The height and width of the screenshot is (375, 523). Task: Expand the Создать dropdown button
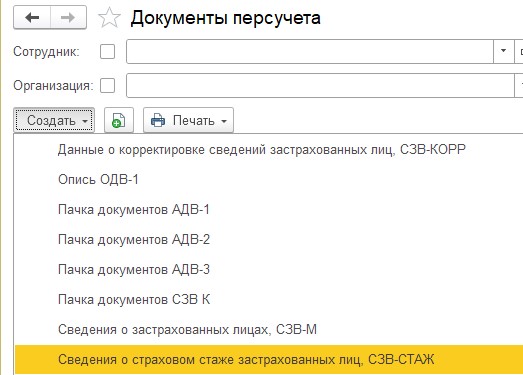54,120
